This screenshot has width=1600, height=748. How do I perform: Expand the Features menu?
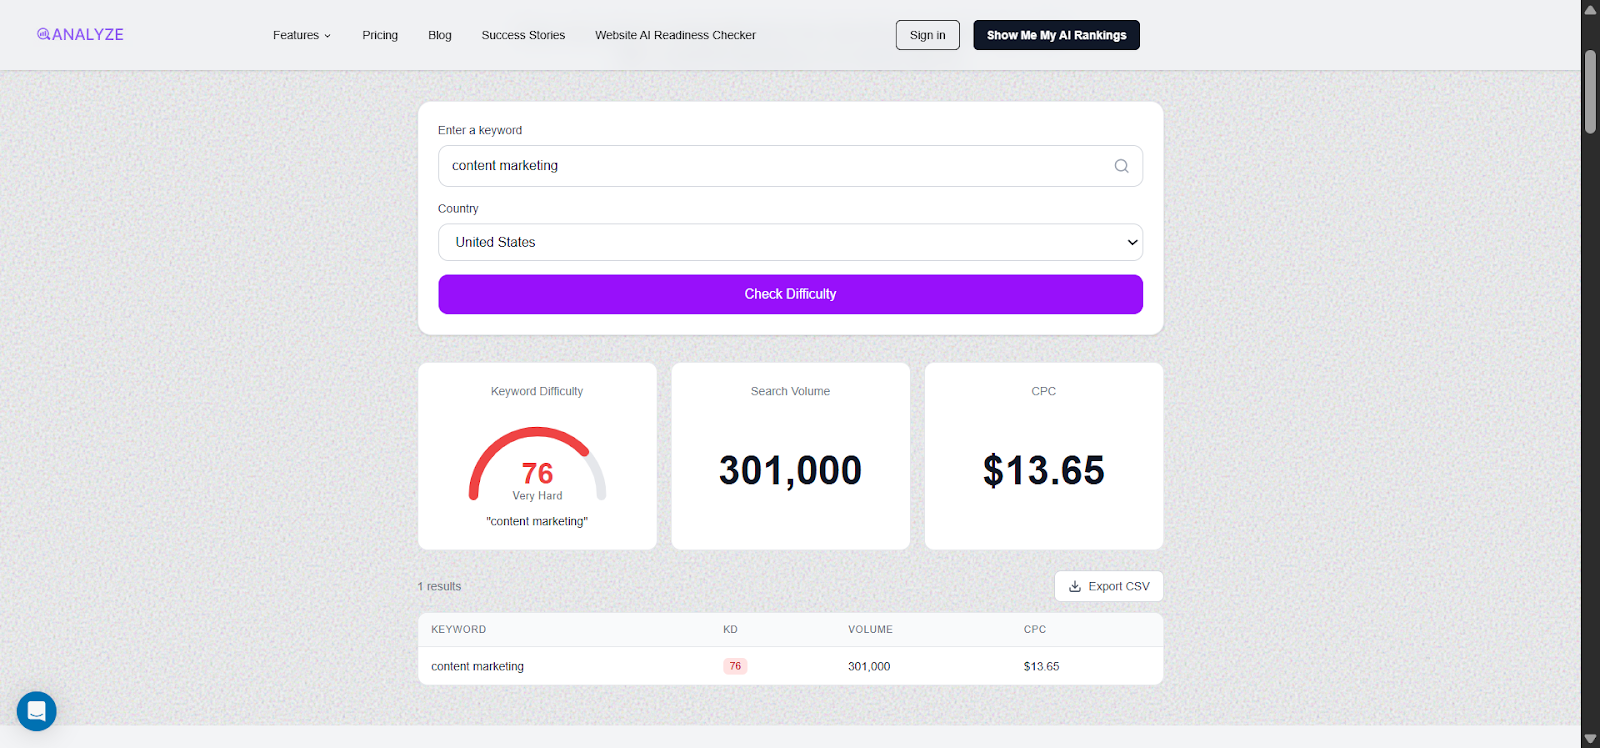point(301,35)
